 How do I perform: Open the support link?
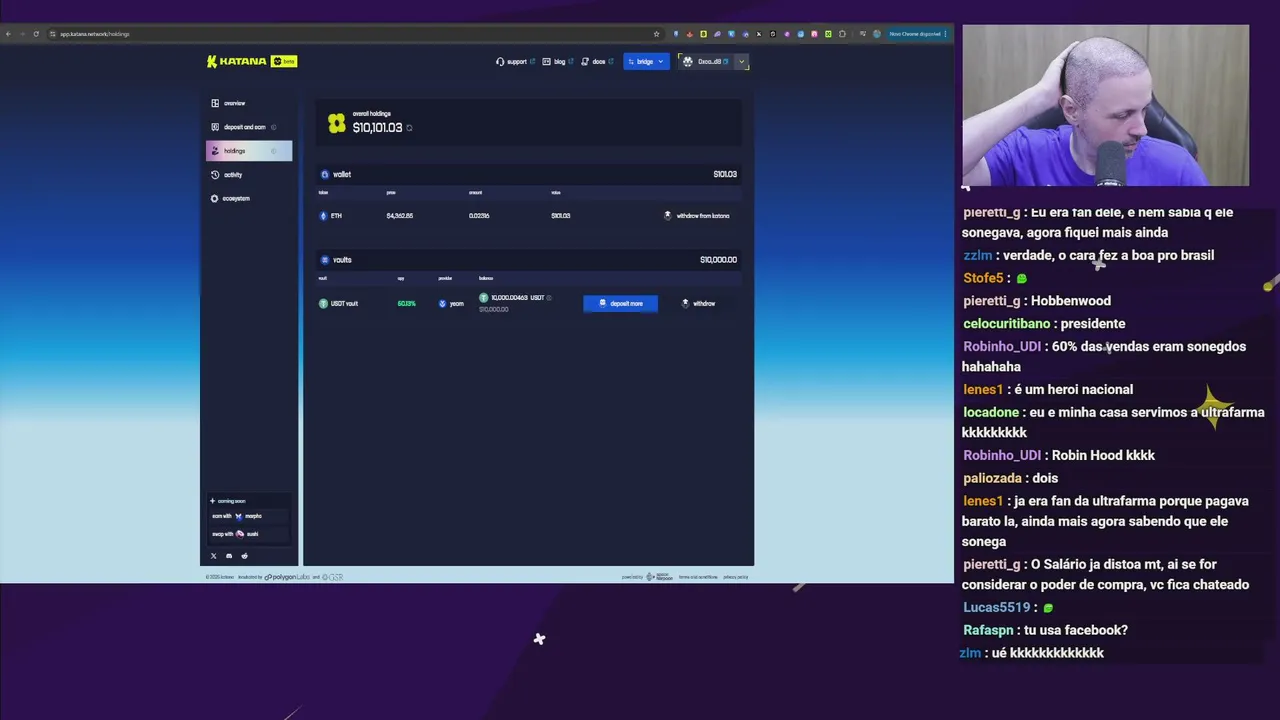click(515, 61)
